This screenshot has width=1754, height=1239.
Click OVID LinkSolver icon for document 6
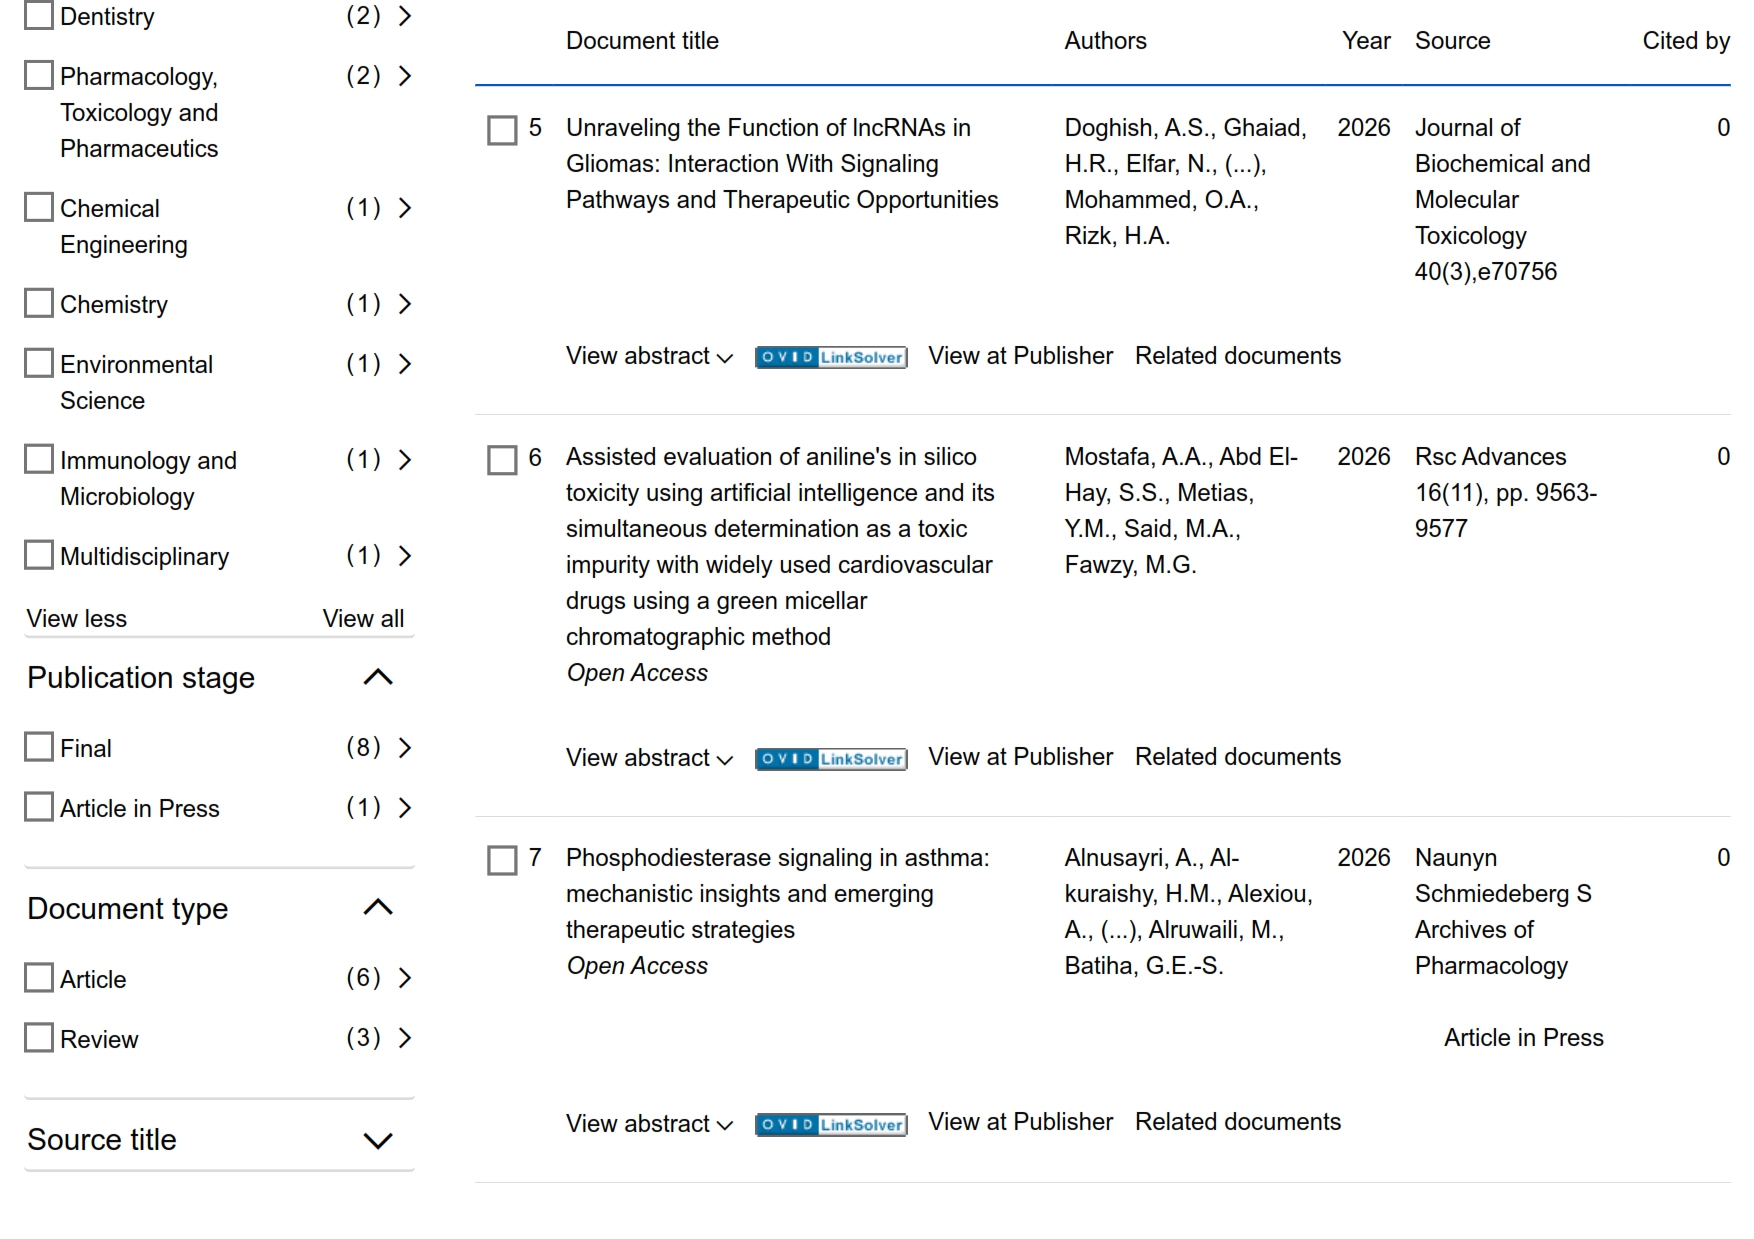(830, 759)
